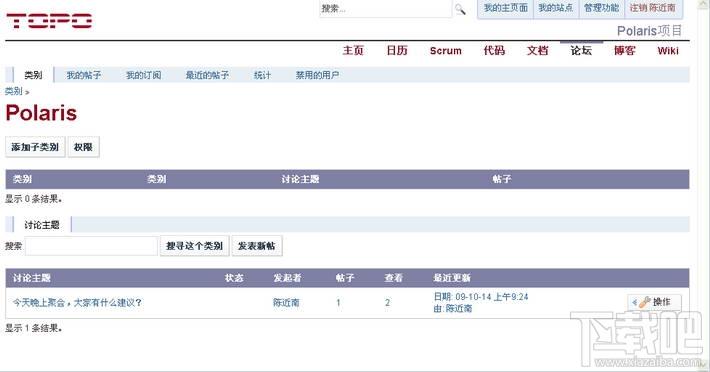The width and height of the screenshot is (710, 372).
Task: Click 陈近南 in the 发起者 column
Action: point(286,303)
